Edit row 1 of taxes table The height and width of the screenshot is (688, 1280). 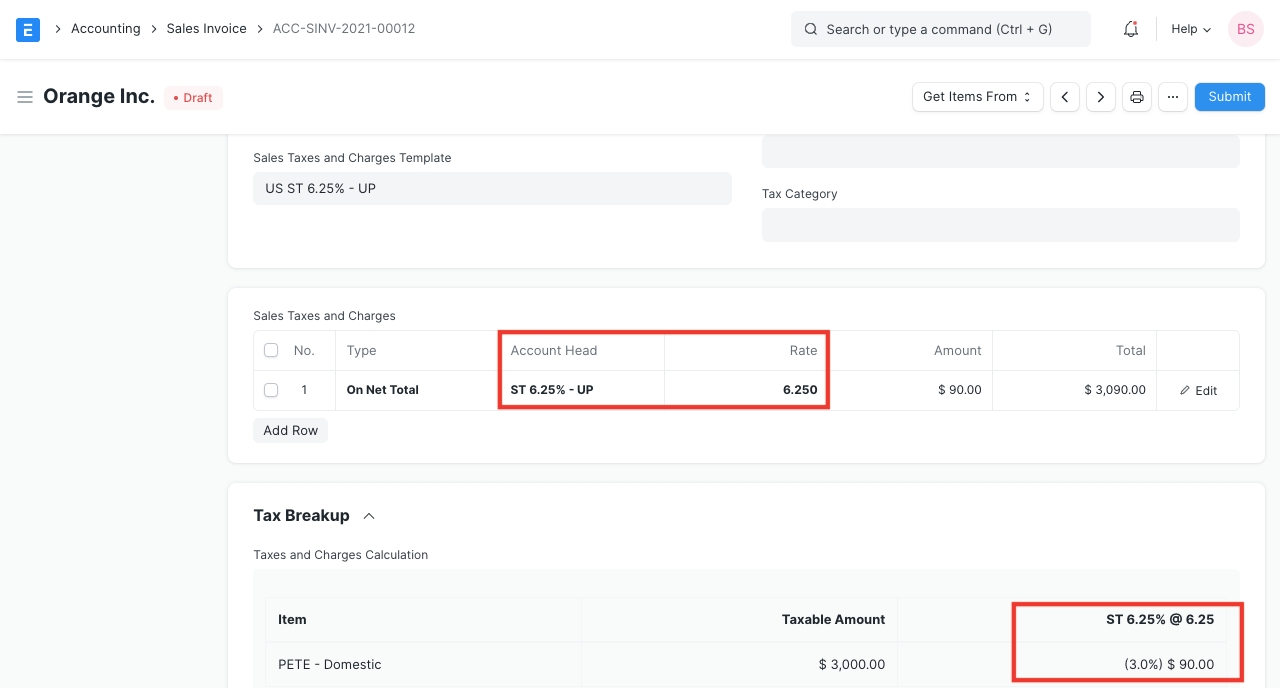click(x=1198, y=390)
